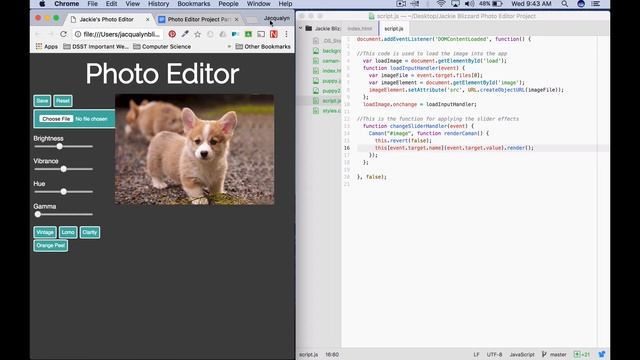Viewport: 640px width, 360px height.
Task: Click the address bar URL field
Action: 118,34
